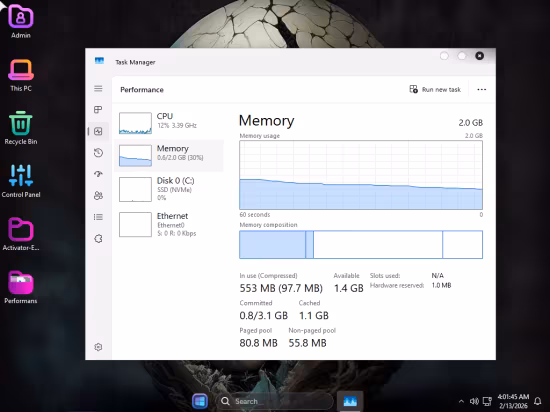Open the App history page icon

pos(98,153)
